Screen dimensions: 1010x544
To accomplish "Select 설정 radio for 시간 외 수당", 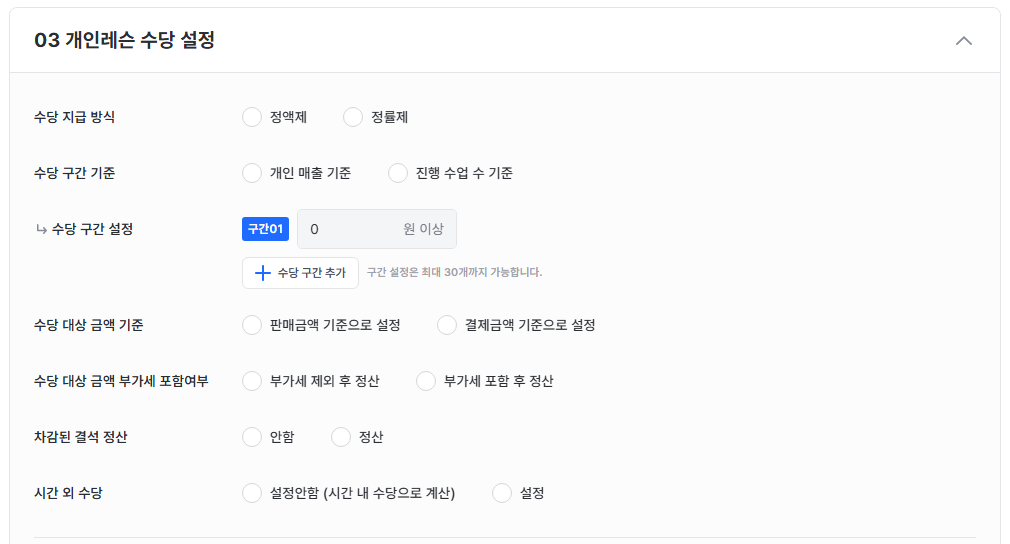I will [502, 493].
